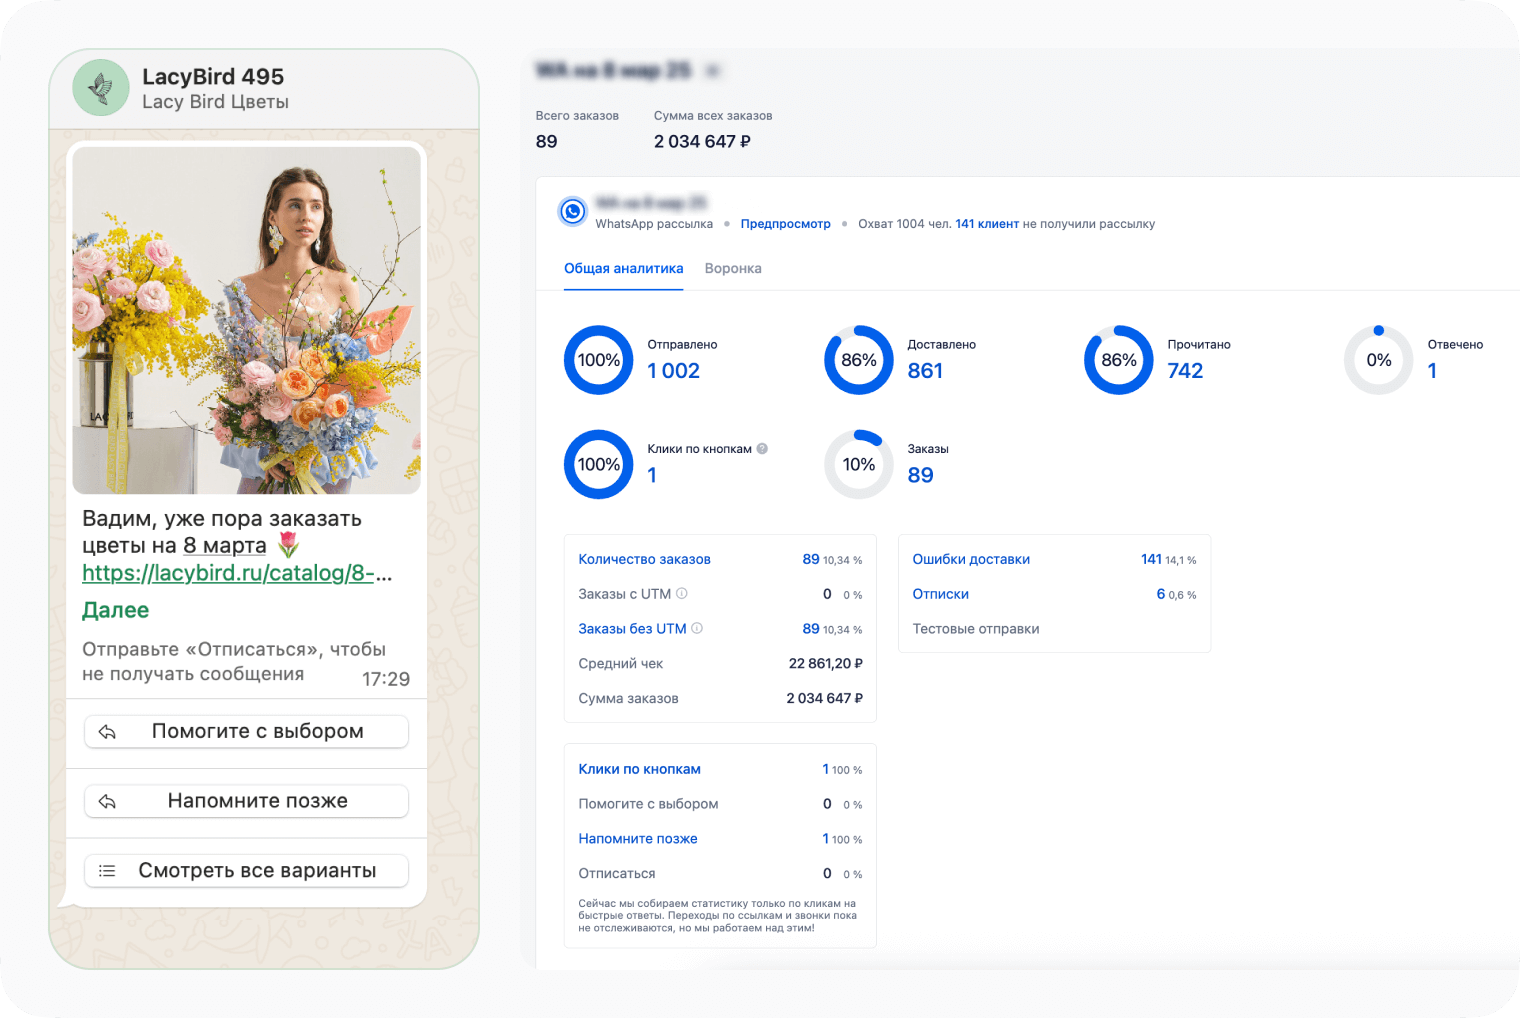Click the WhatsApp campaign icon

click(572, 211)
